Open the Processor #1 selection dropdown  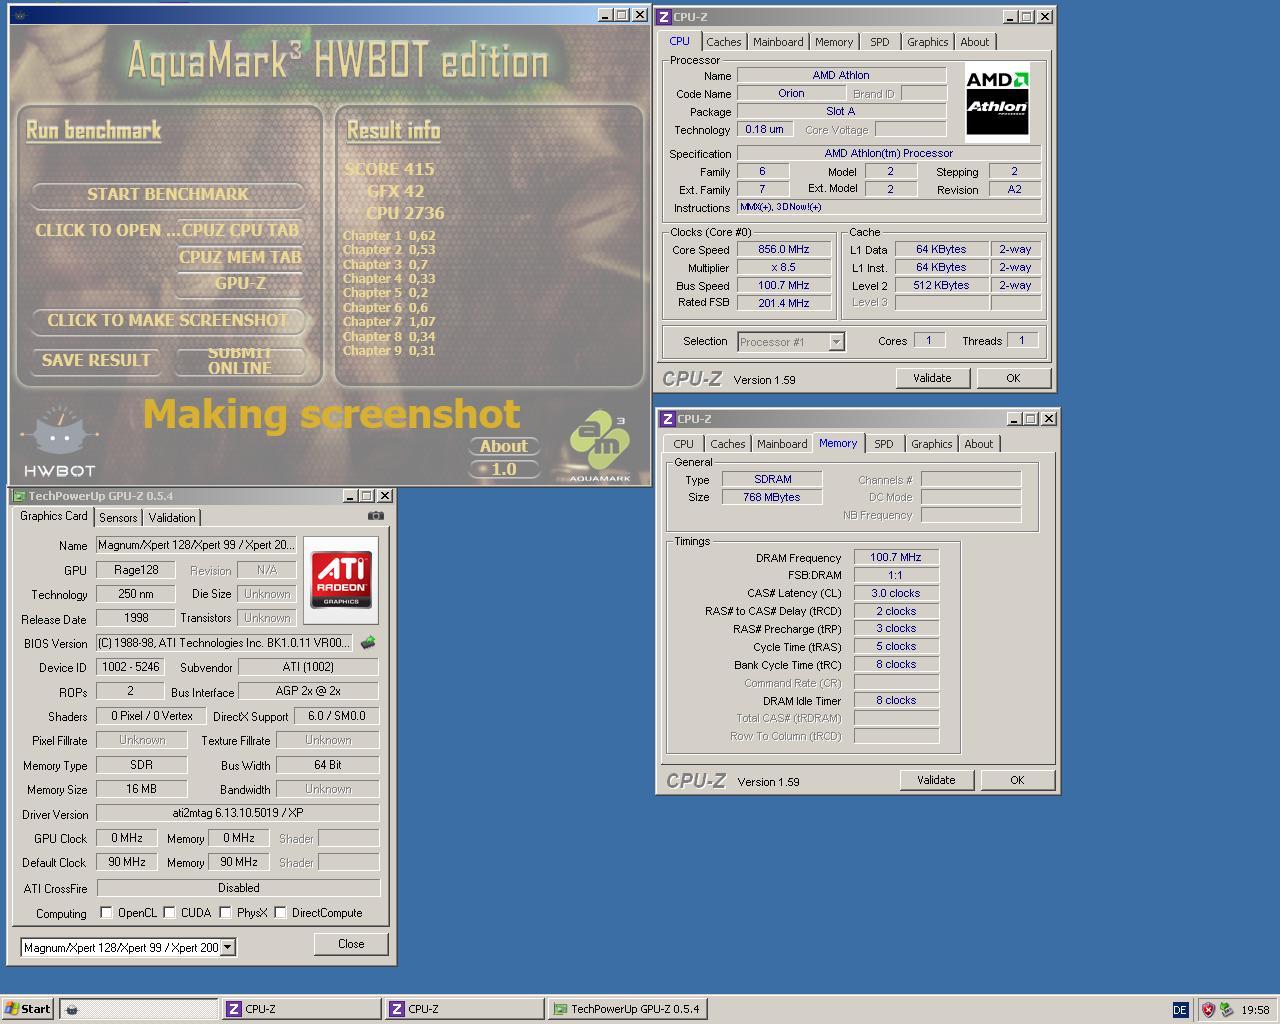pos(836,342)
